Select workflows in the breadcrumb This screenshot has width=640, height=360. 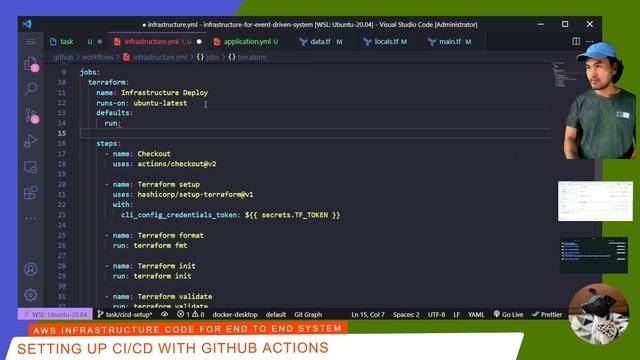click(x=98, y=57)
